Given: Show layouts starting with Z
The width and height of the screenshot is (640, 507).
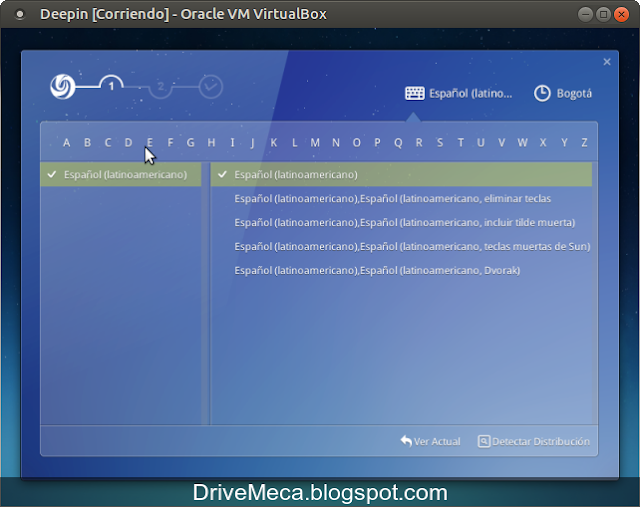Looking at the screenshot, I should 584,142.
